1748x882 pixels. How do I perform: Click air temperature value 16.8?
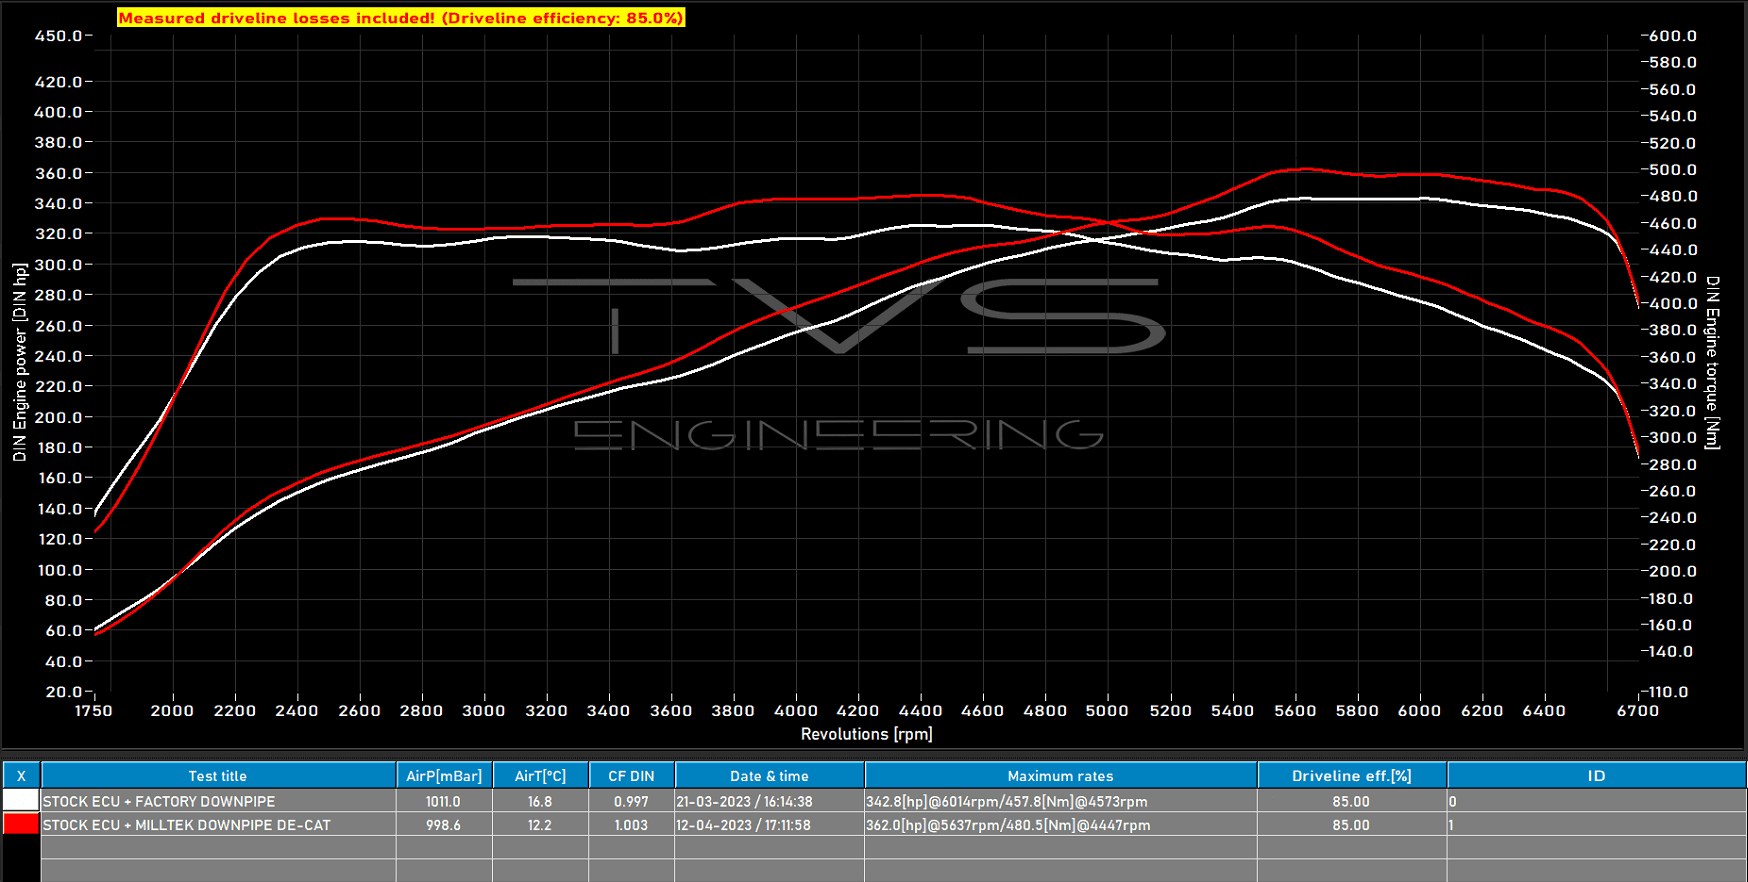pos(540,801)
